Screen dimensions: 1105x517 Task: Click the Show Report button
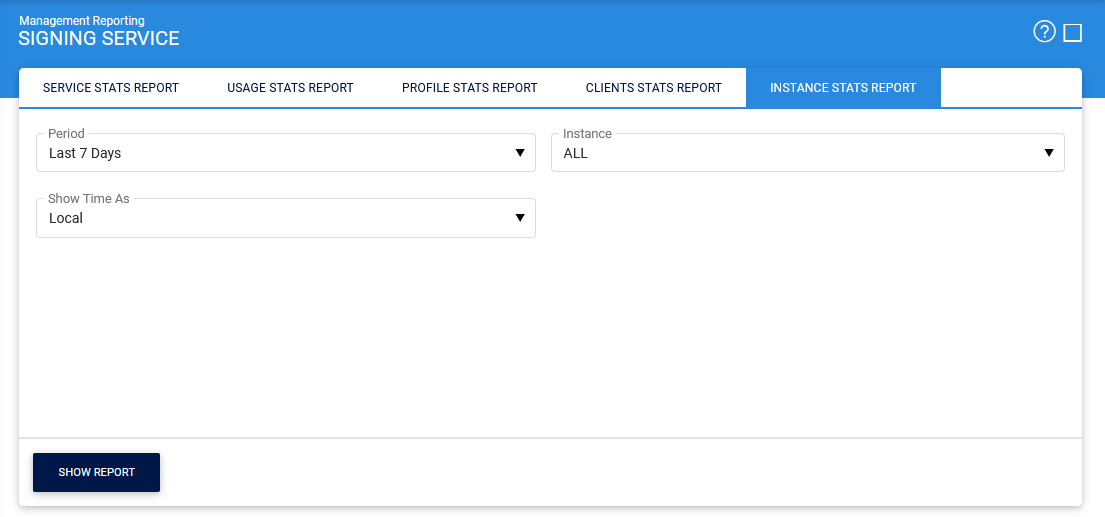point(97,472)
